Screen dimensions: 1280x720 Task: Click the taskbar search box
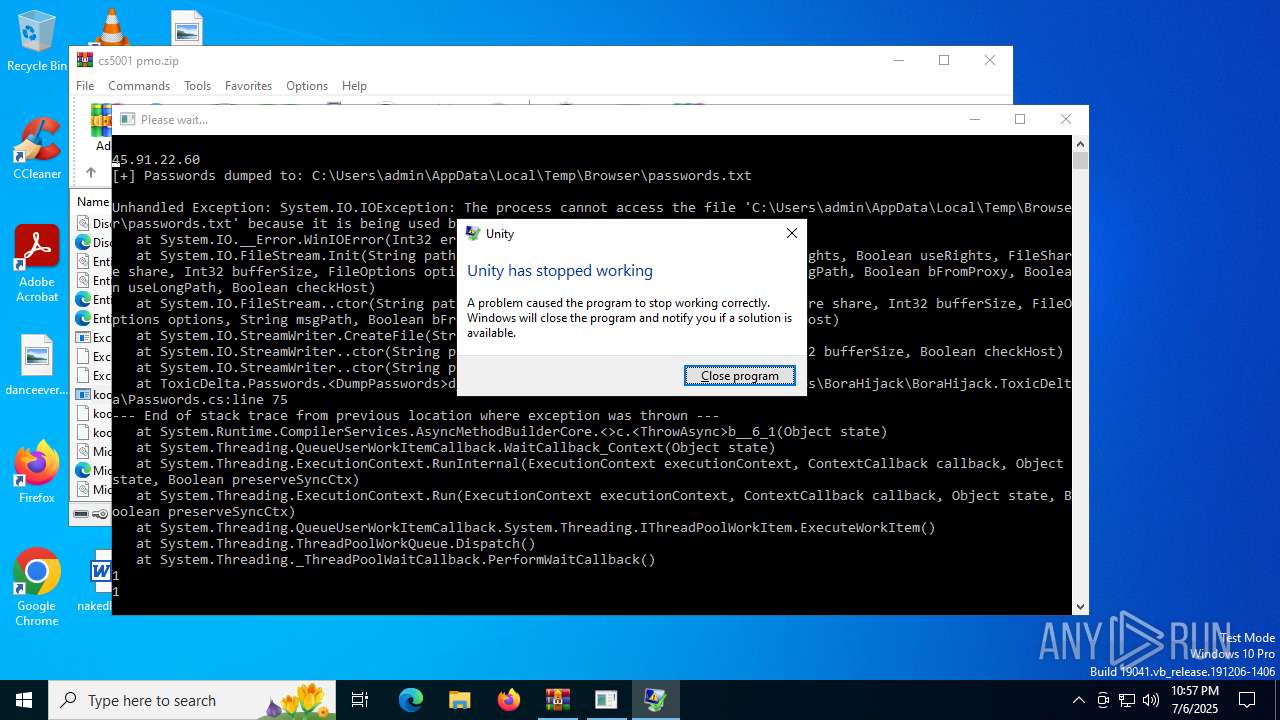pos(192,700)
